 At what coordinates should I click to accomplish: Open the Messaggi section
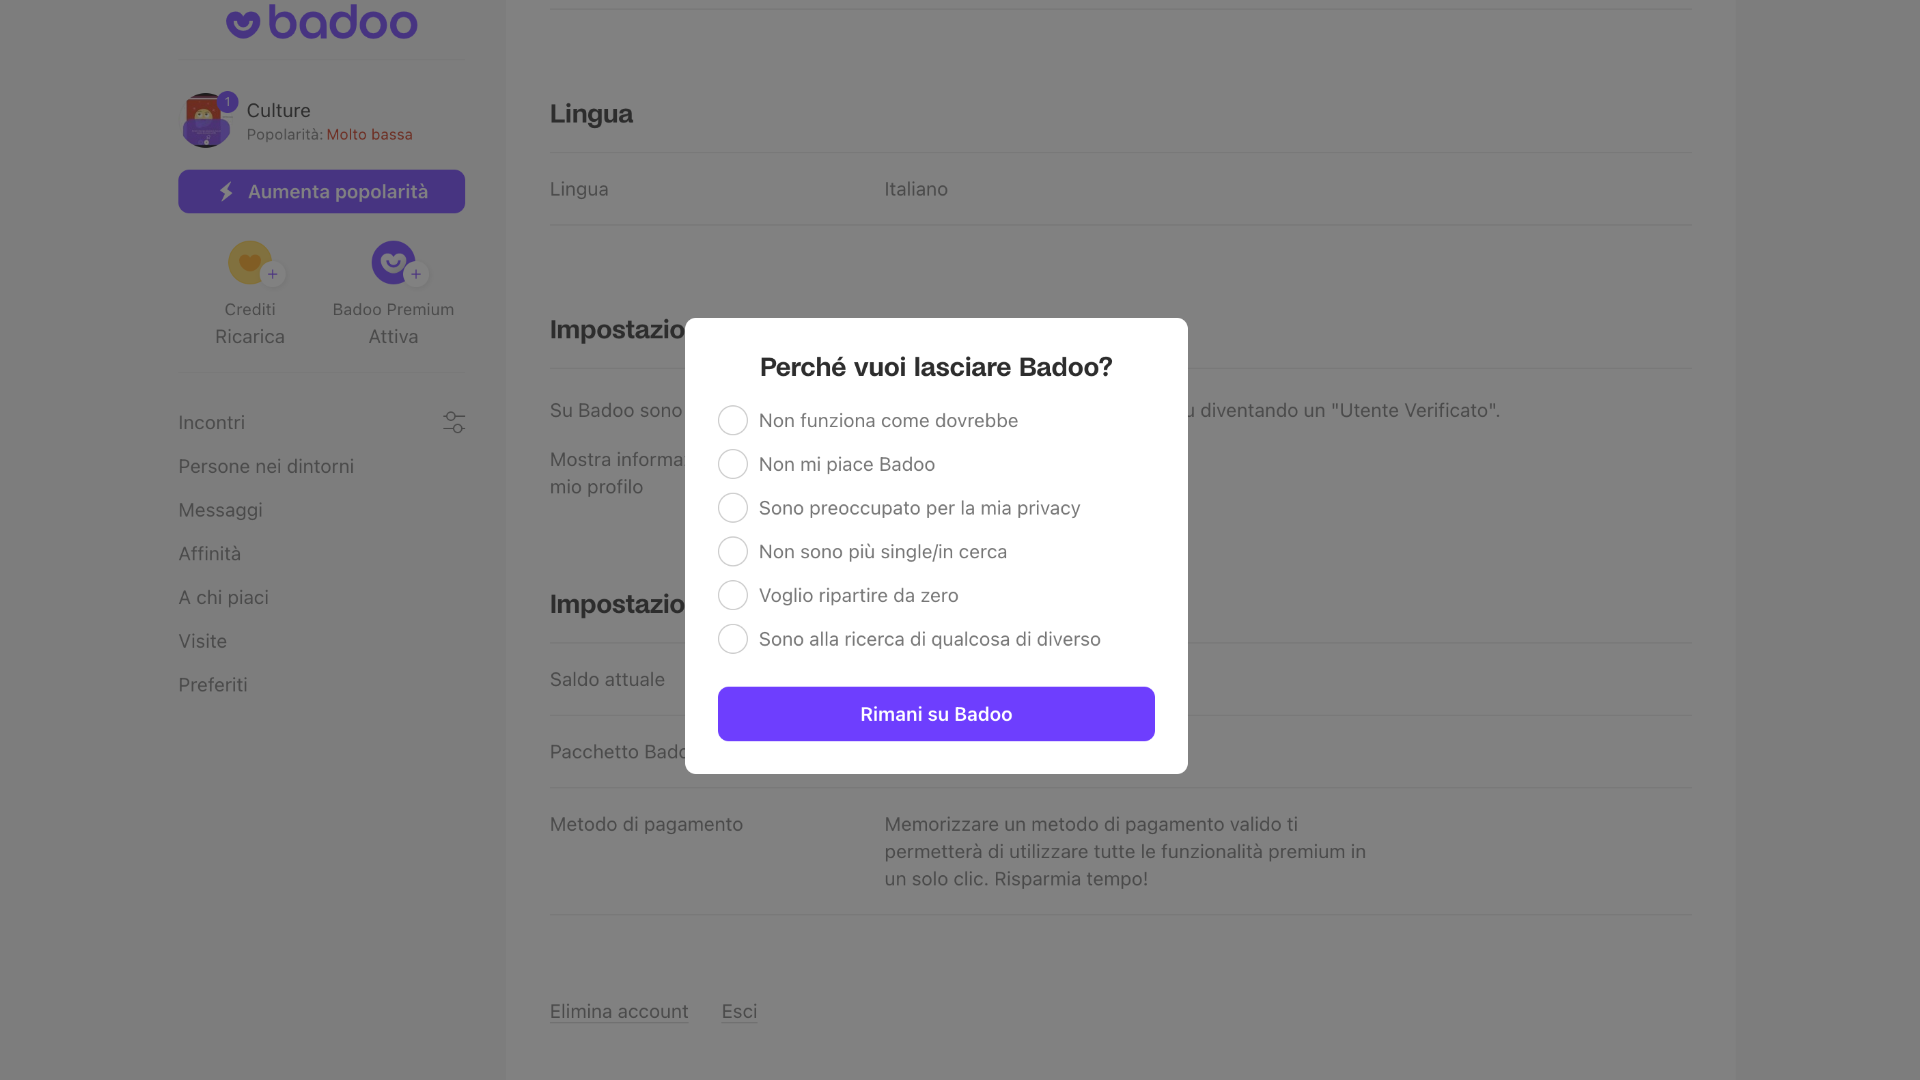click(x=220, y=510)
